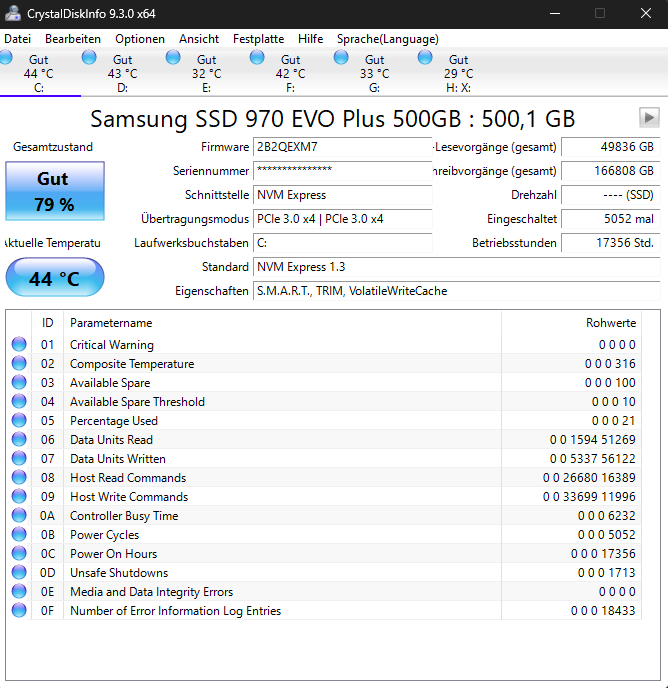Click the ID column header
This screenshot has width=668, height=688.
pos(47,323)
